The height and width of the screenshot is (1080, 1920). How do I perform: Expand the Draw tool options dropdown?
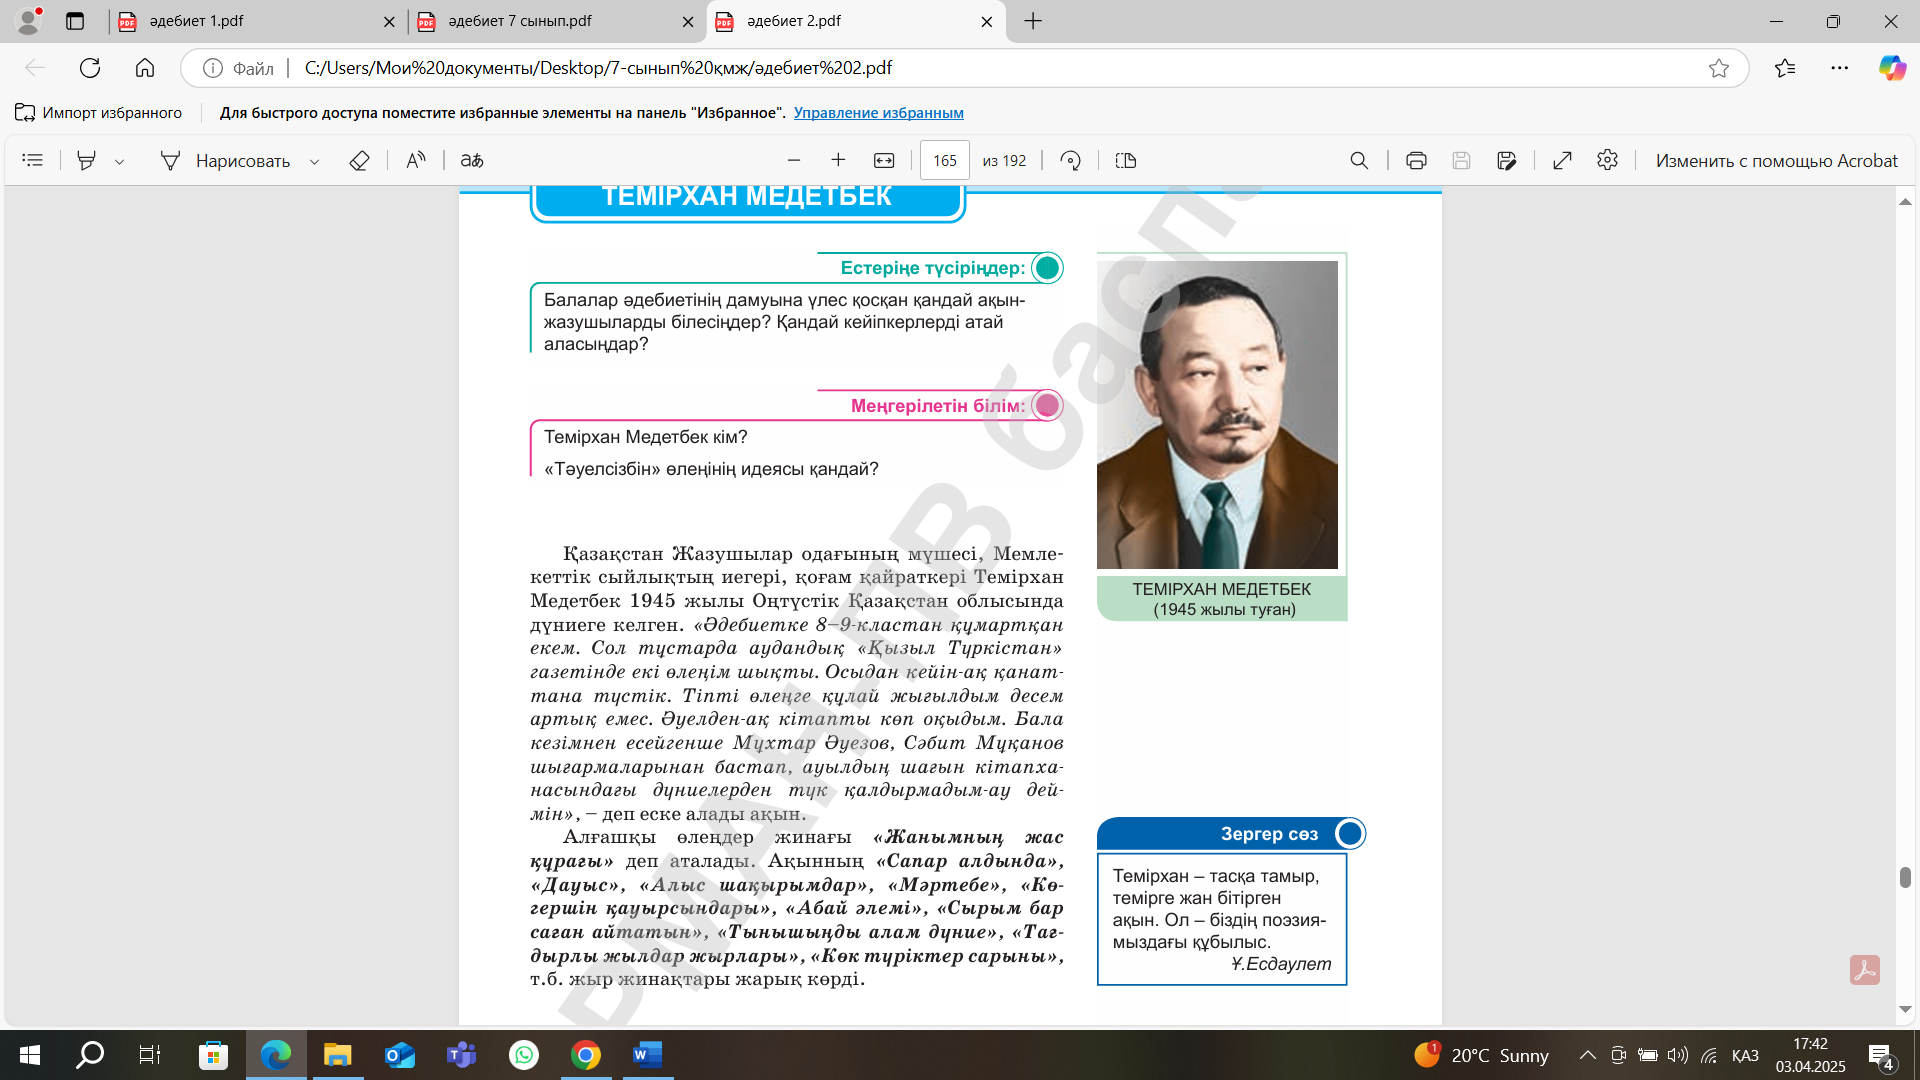point(314,161)
